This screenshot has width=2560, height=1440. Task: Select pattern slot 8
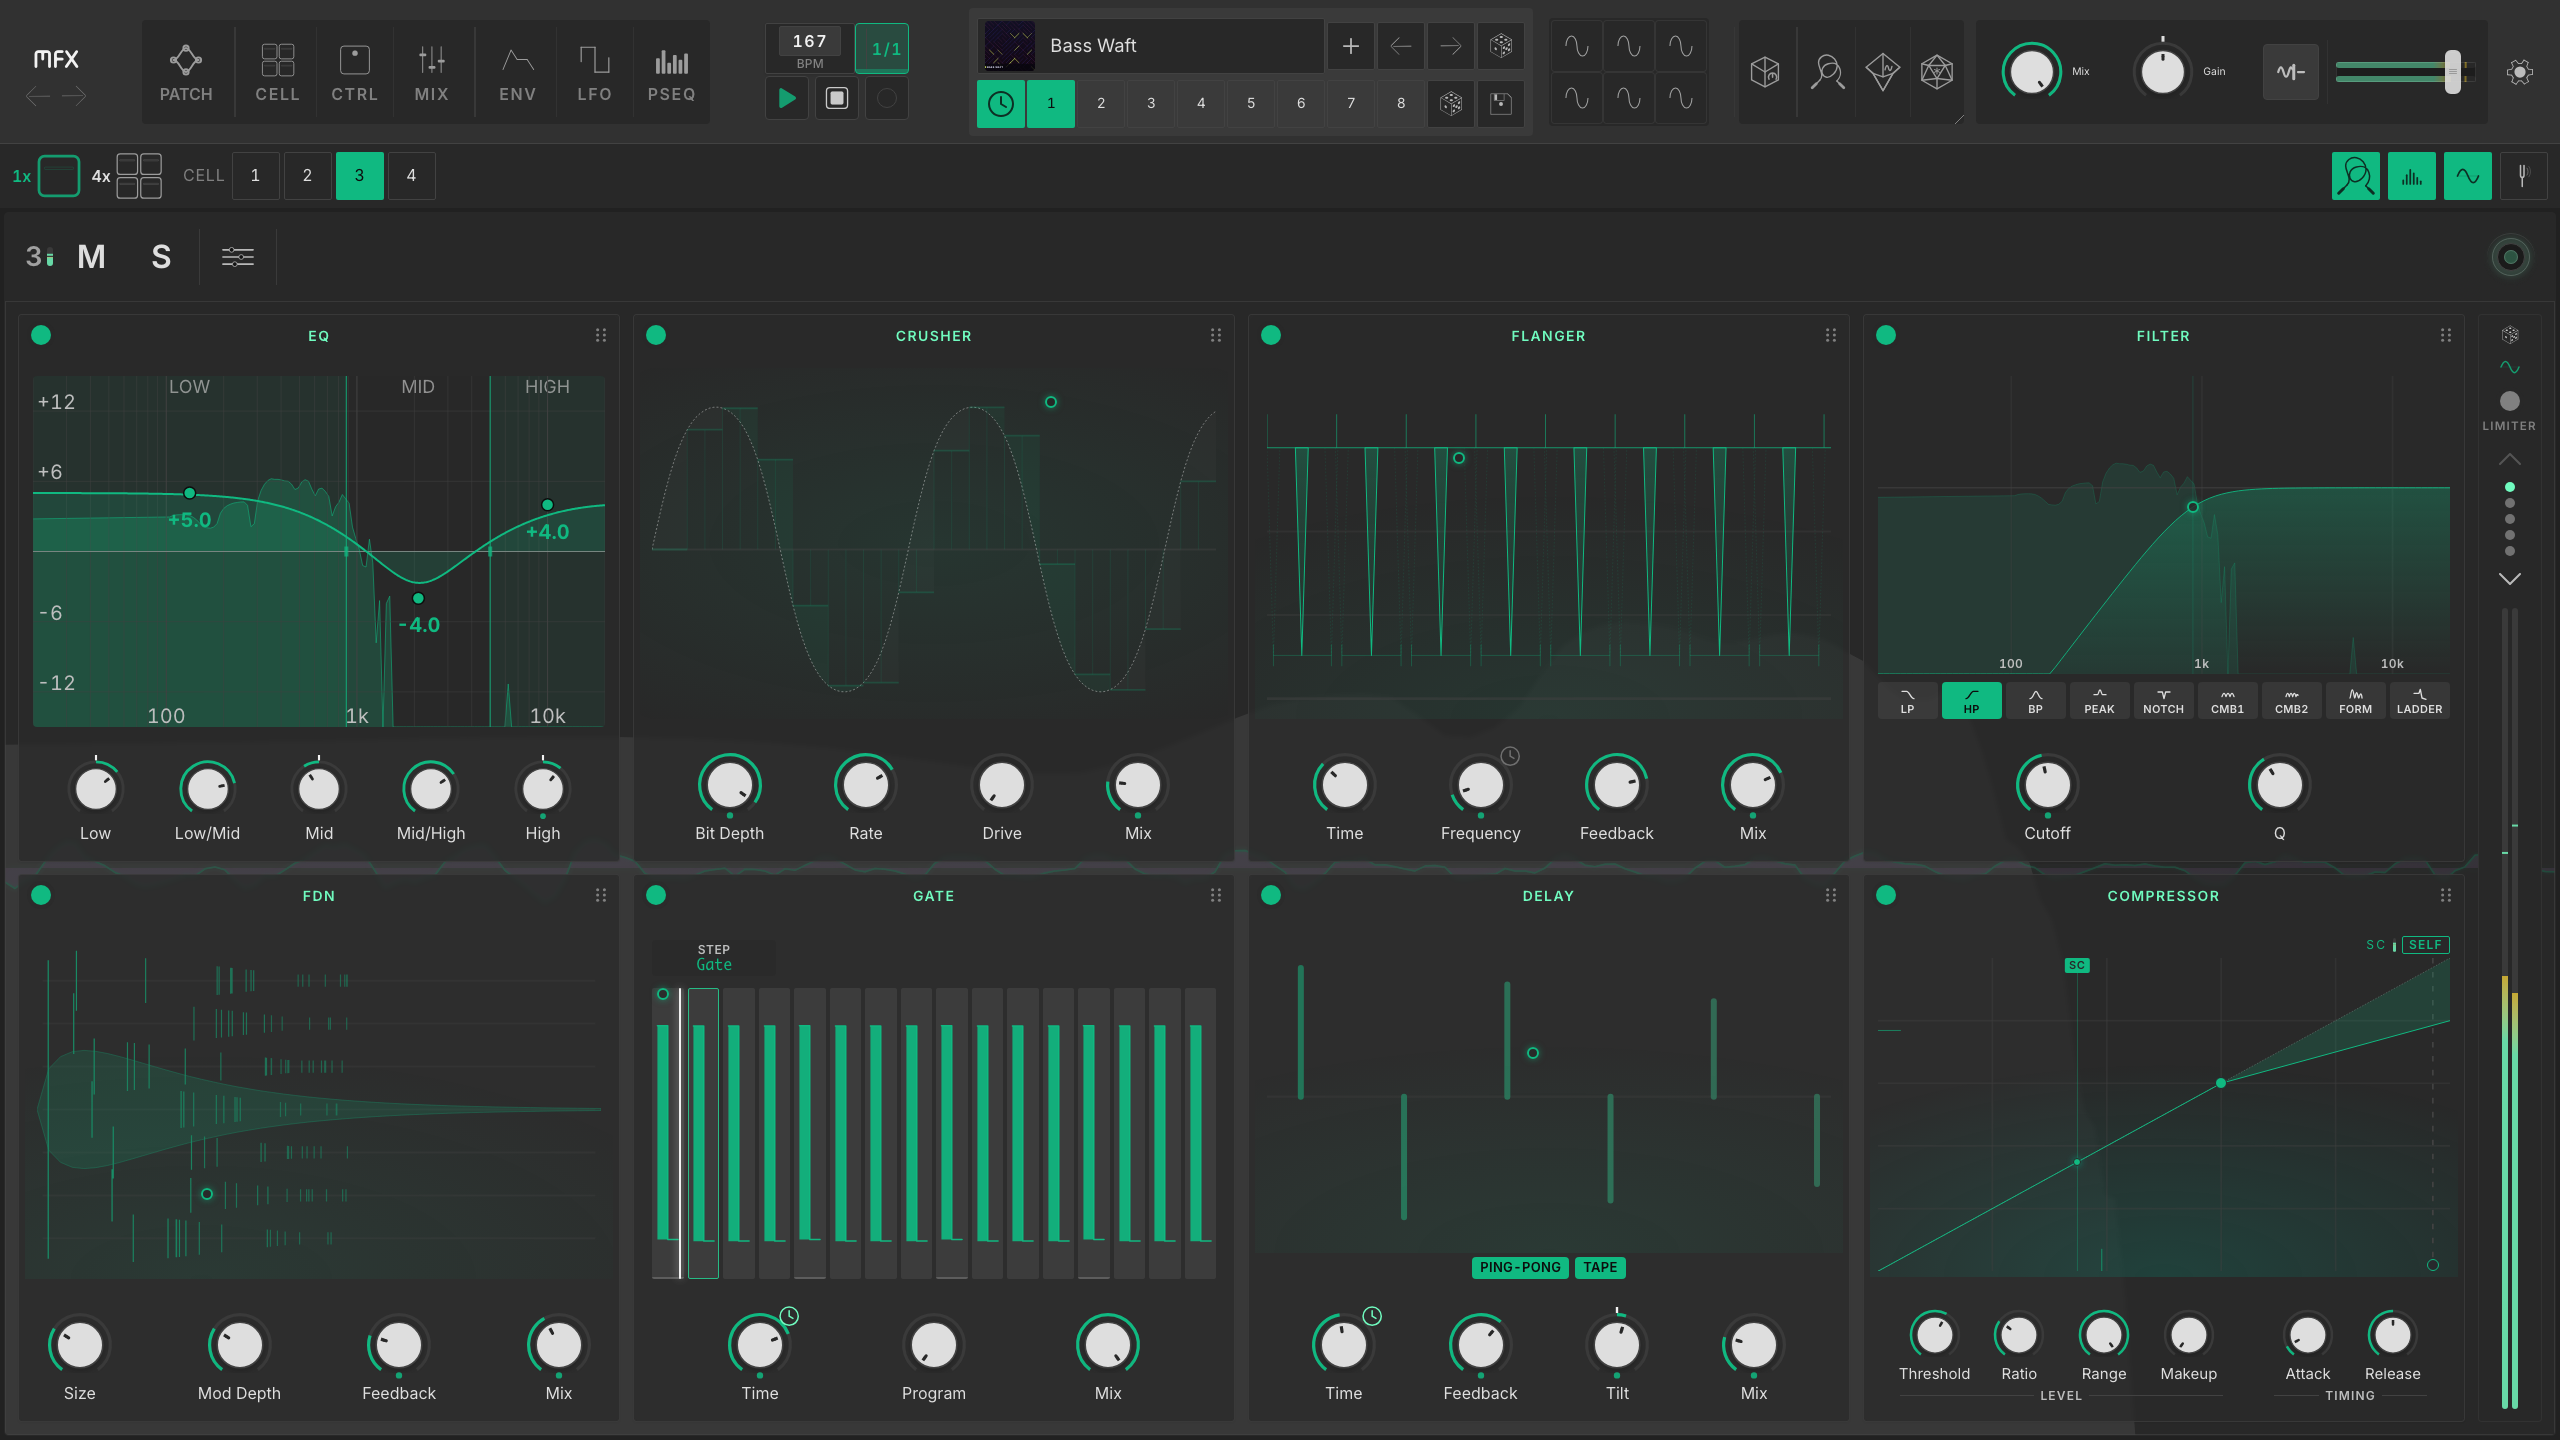click(1401, 103)
